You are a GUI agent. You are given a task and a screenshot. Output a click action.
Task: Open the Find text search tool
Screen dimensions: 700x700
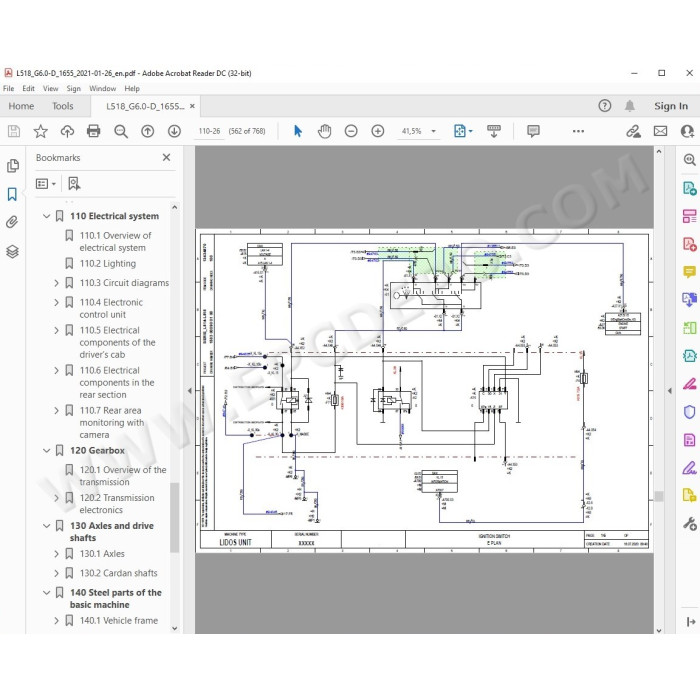(x=121, y=131)
